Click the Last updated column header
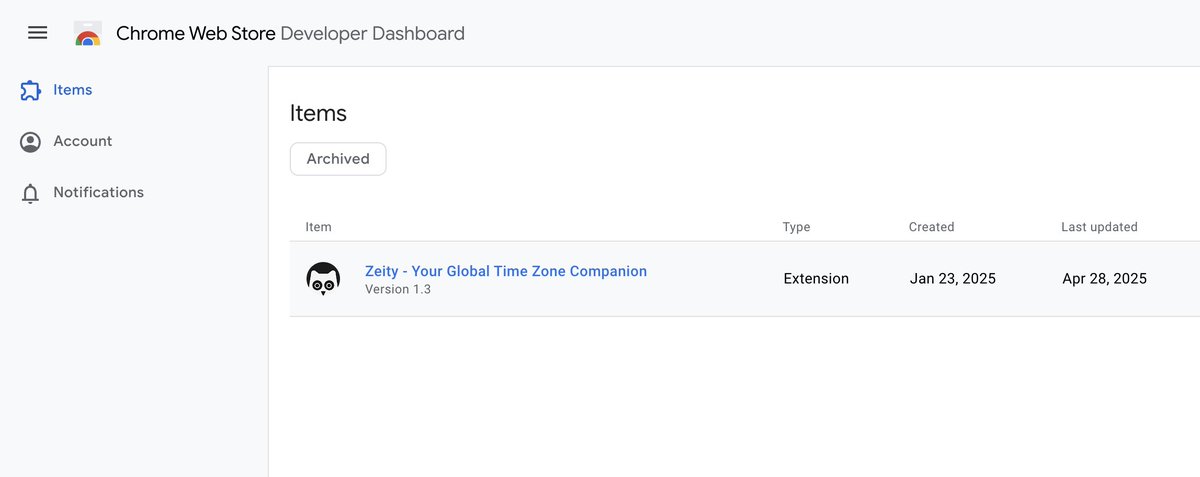This screenshot has height=477, width=1200. tap(1099, 227)
